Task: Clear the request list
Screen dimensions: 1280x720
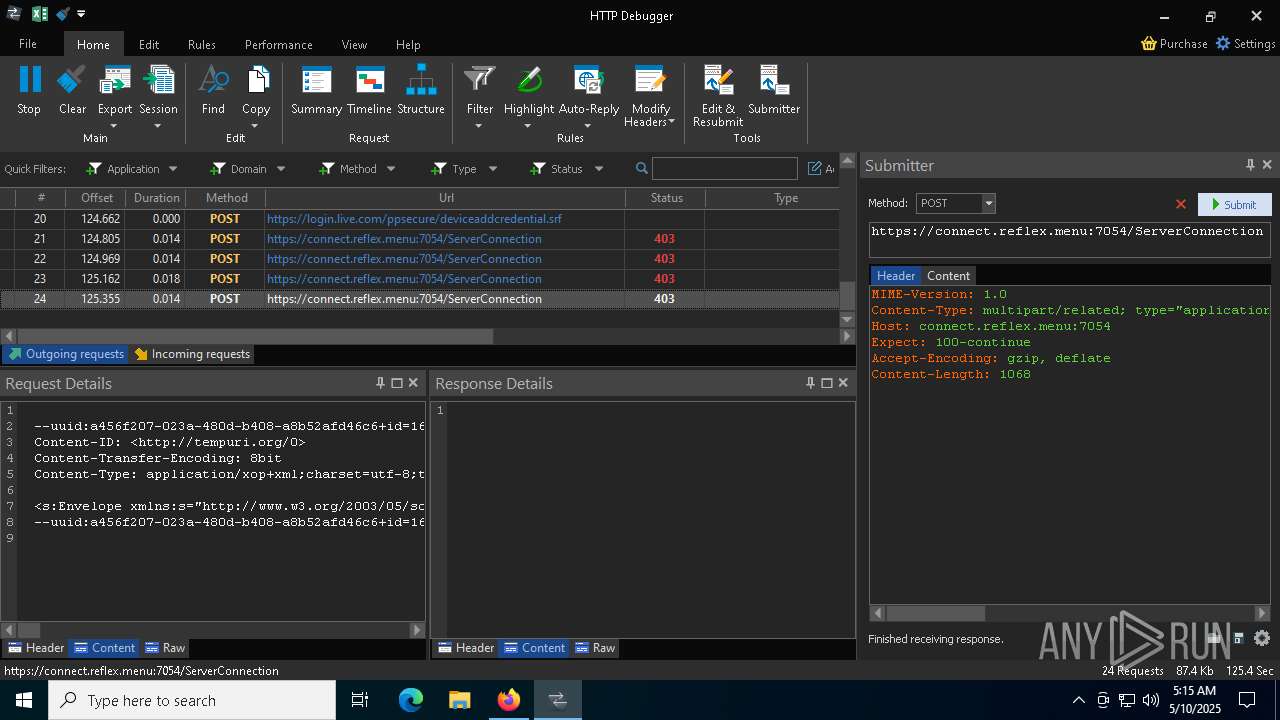Action: point(72,90)
